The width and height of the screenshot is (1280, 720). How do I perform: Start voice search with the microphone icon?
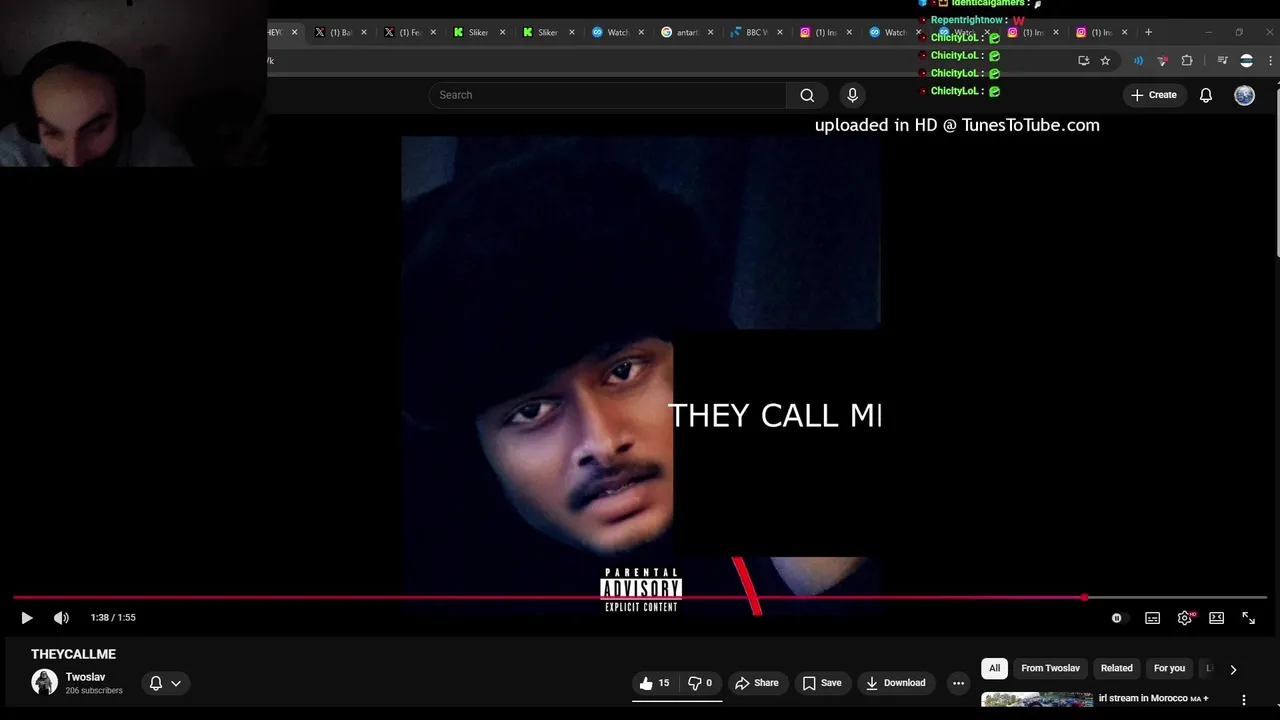coord(852,95)
